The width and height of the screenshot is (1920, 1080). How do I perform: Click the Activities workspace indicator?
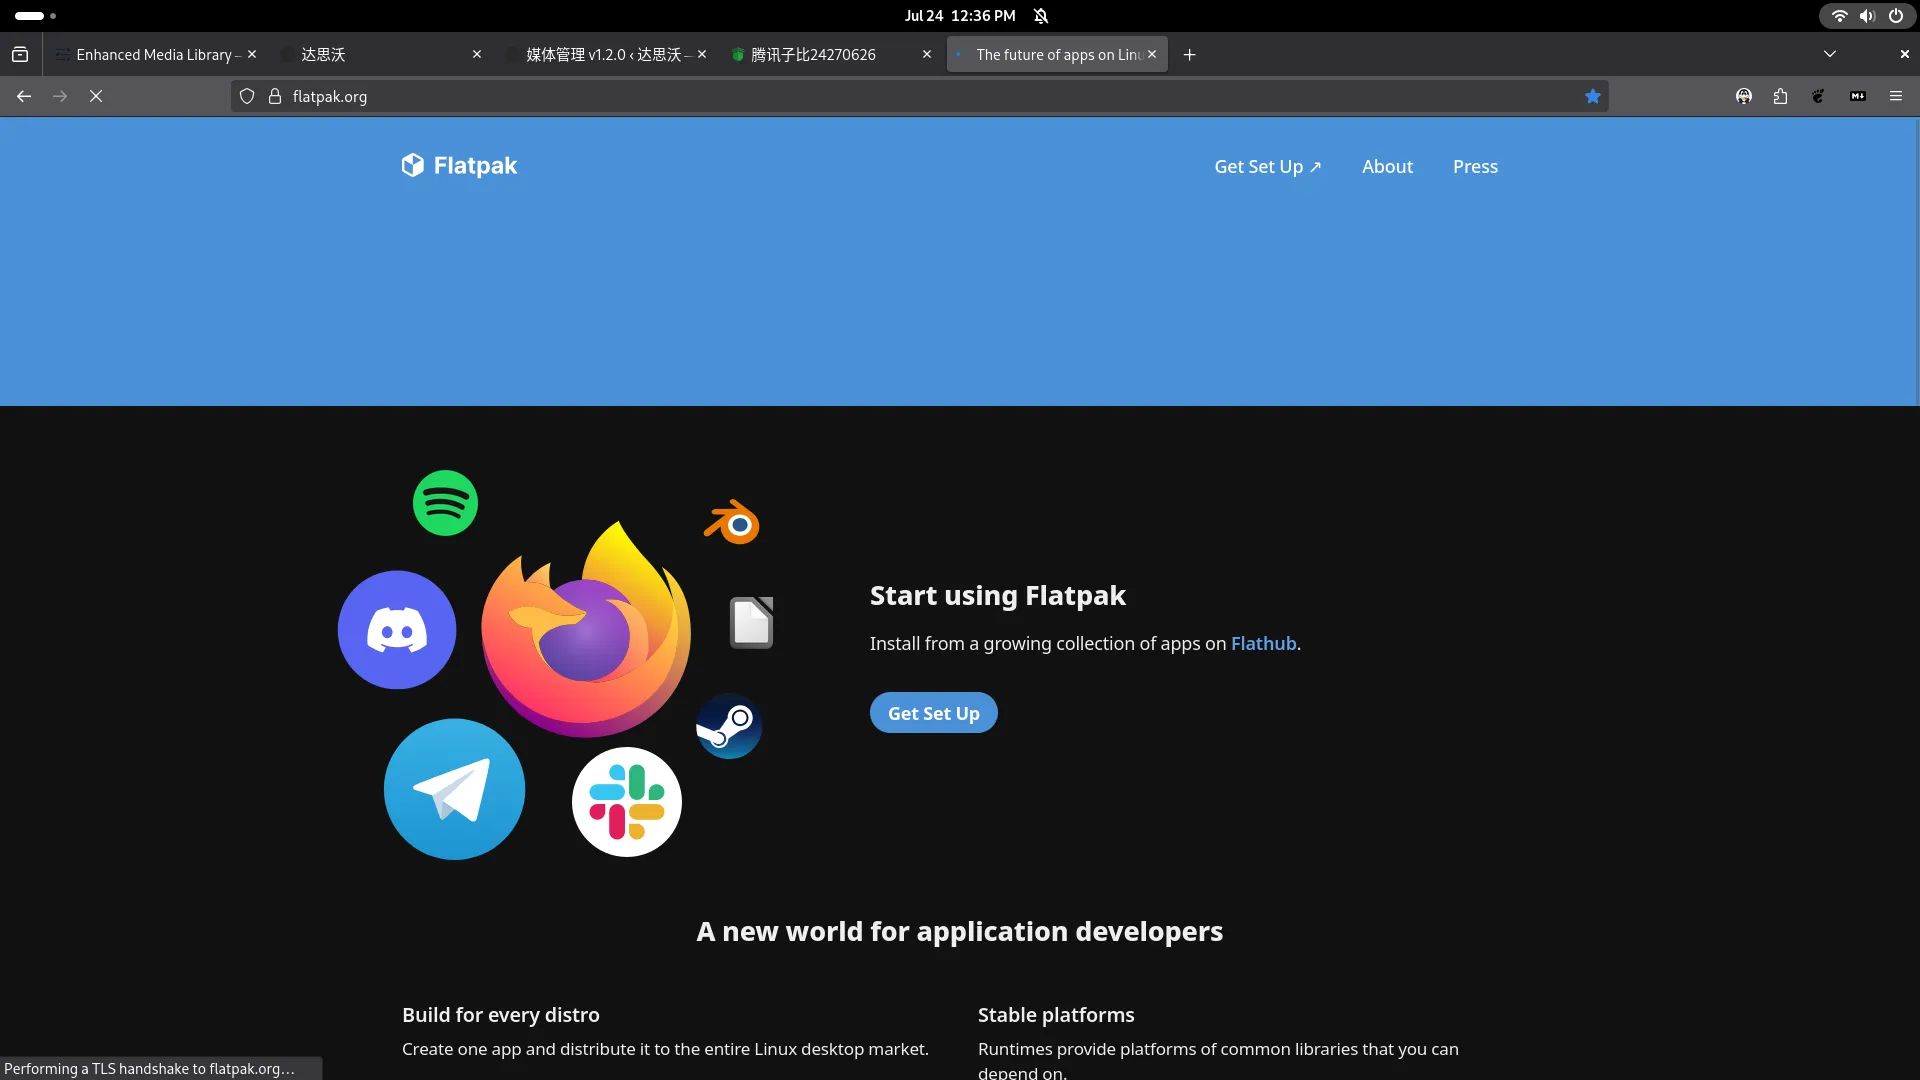tap(35, 16)
